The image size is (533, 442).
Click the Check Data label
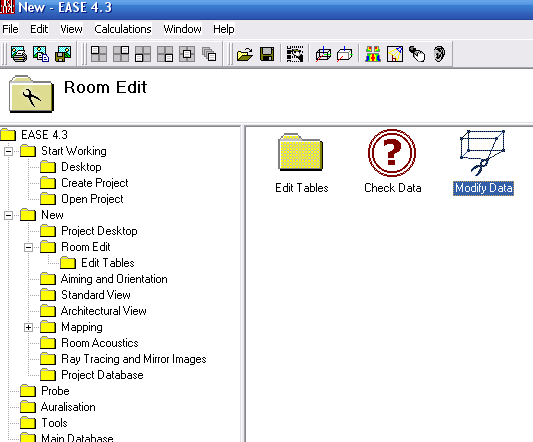point(393,188)
